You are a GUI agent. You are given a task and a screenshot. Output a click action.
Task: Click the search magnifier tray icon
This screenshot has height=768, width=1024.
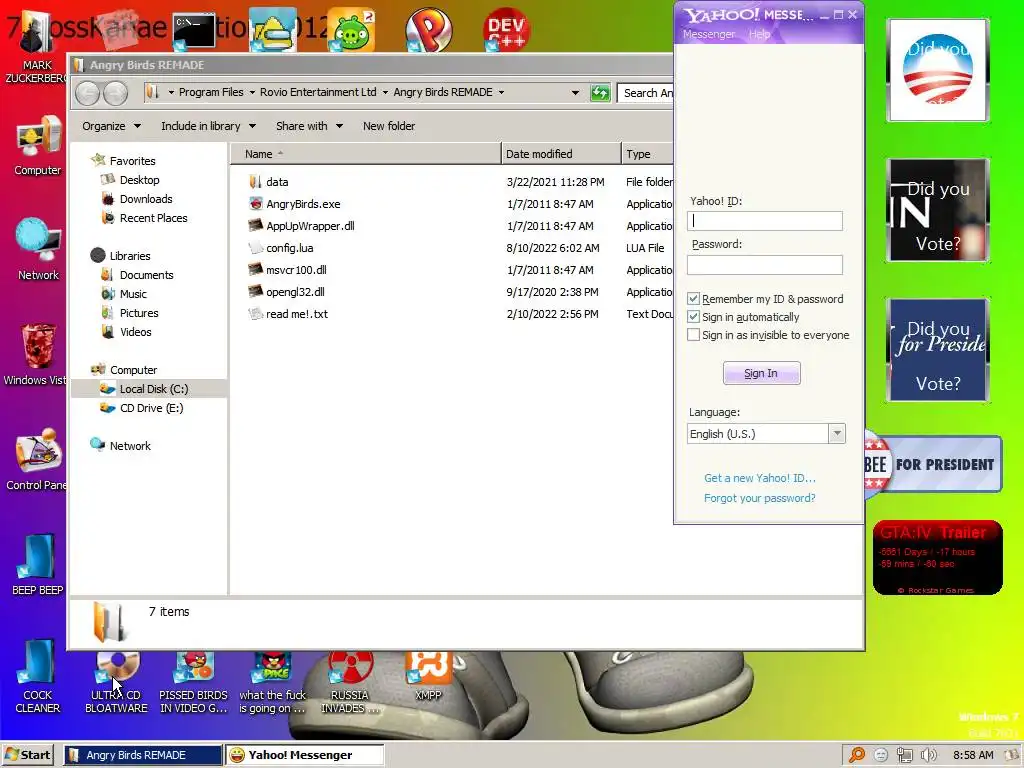[x=857, y=755]
